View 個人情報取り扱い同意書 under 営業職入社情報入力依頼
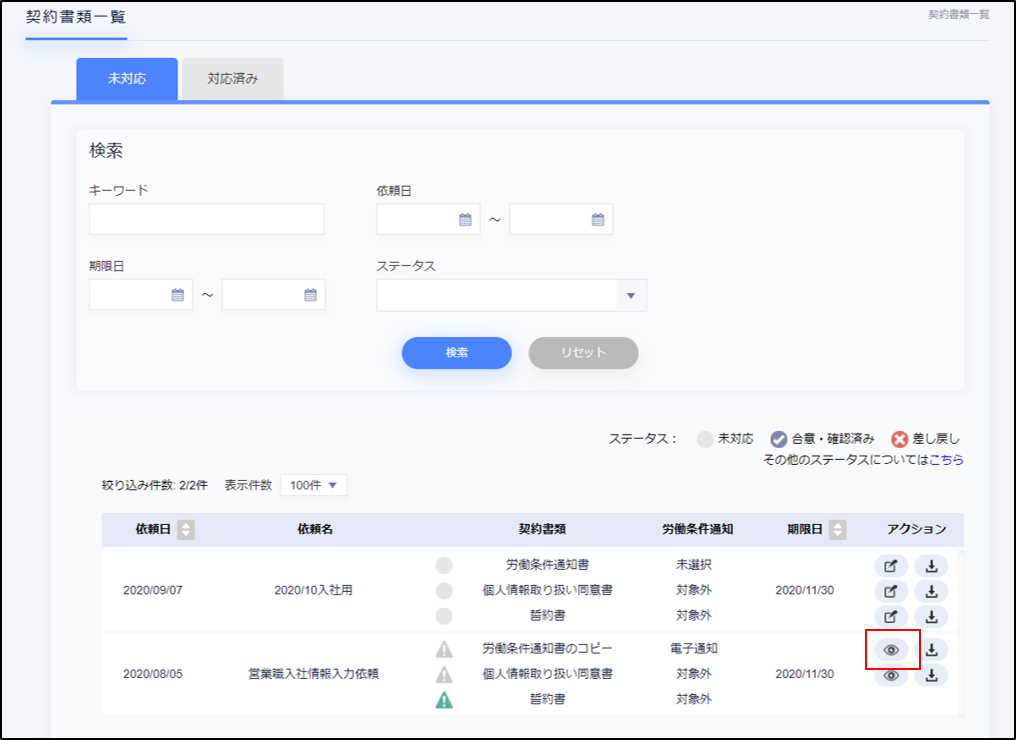Viewport: 1016px width, 740px height. click(891, 675)
